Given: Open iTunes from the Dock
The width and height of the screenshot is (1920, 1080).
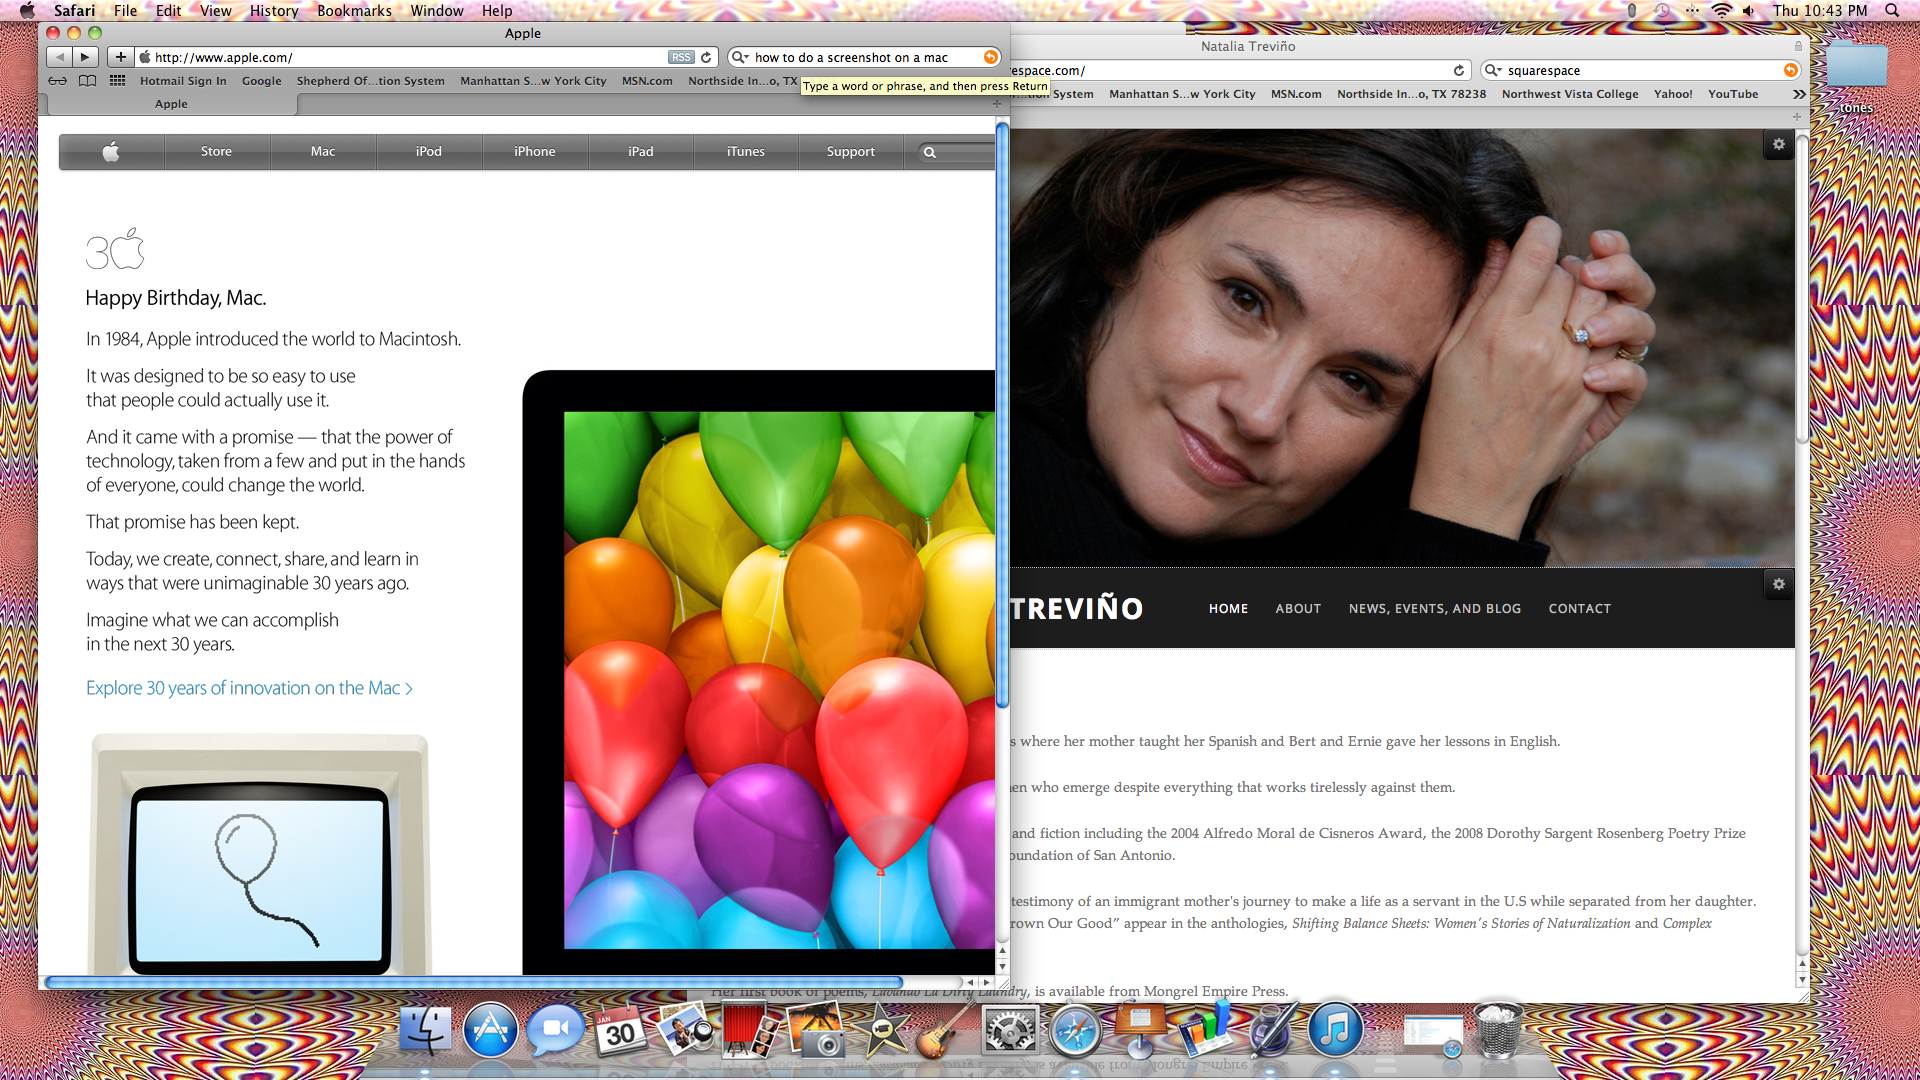Looking at the screenshot, I should [1335, 1030].
